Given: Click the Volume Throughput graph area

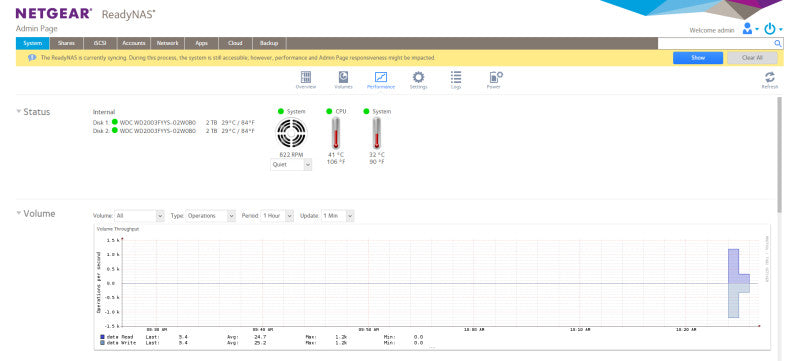Looking at the screenshot, I should [441, 282].
